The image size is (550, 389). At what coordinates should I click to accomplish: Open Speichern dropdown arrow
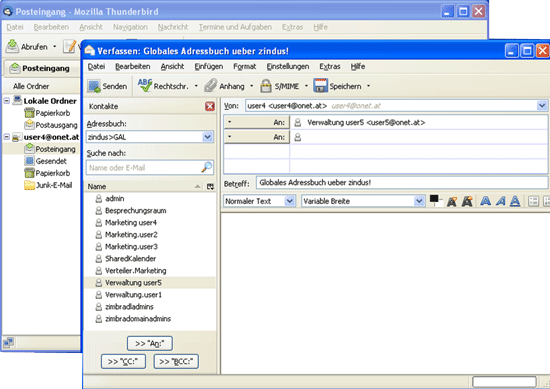tap(368, 86)
